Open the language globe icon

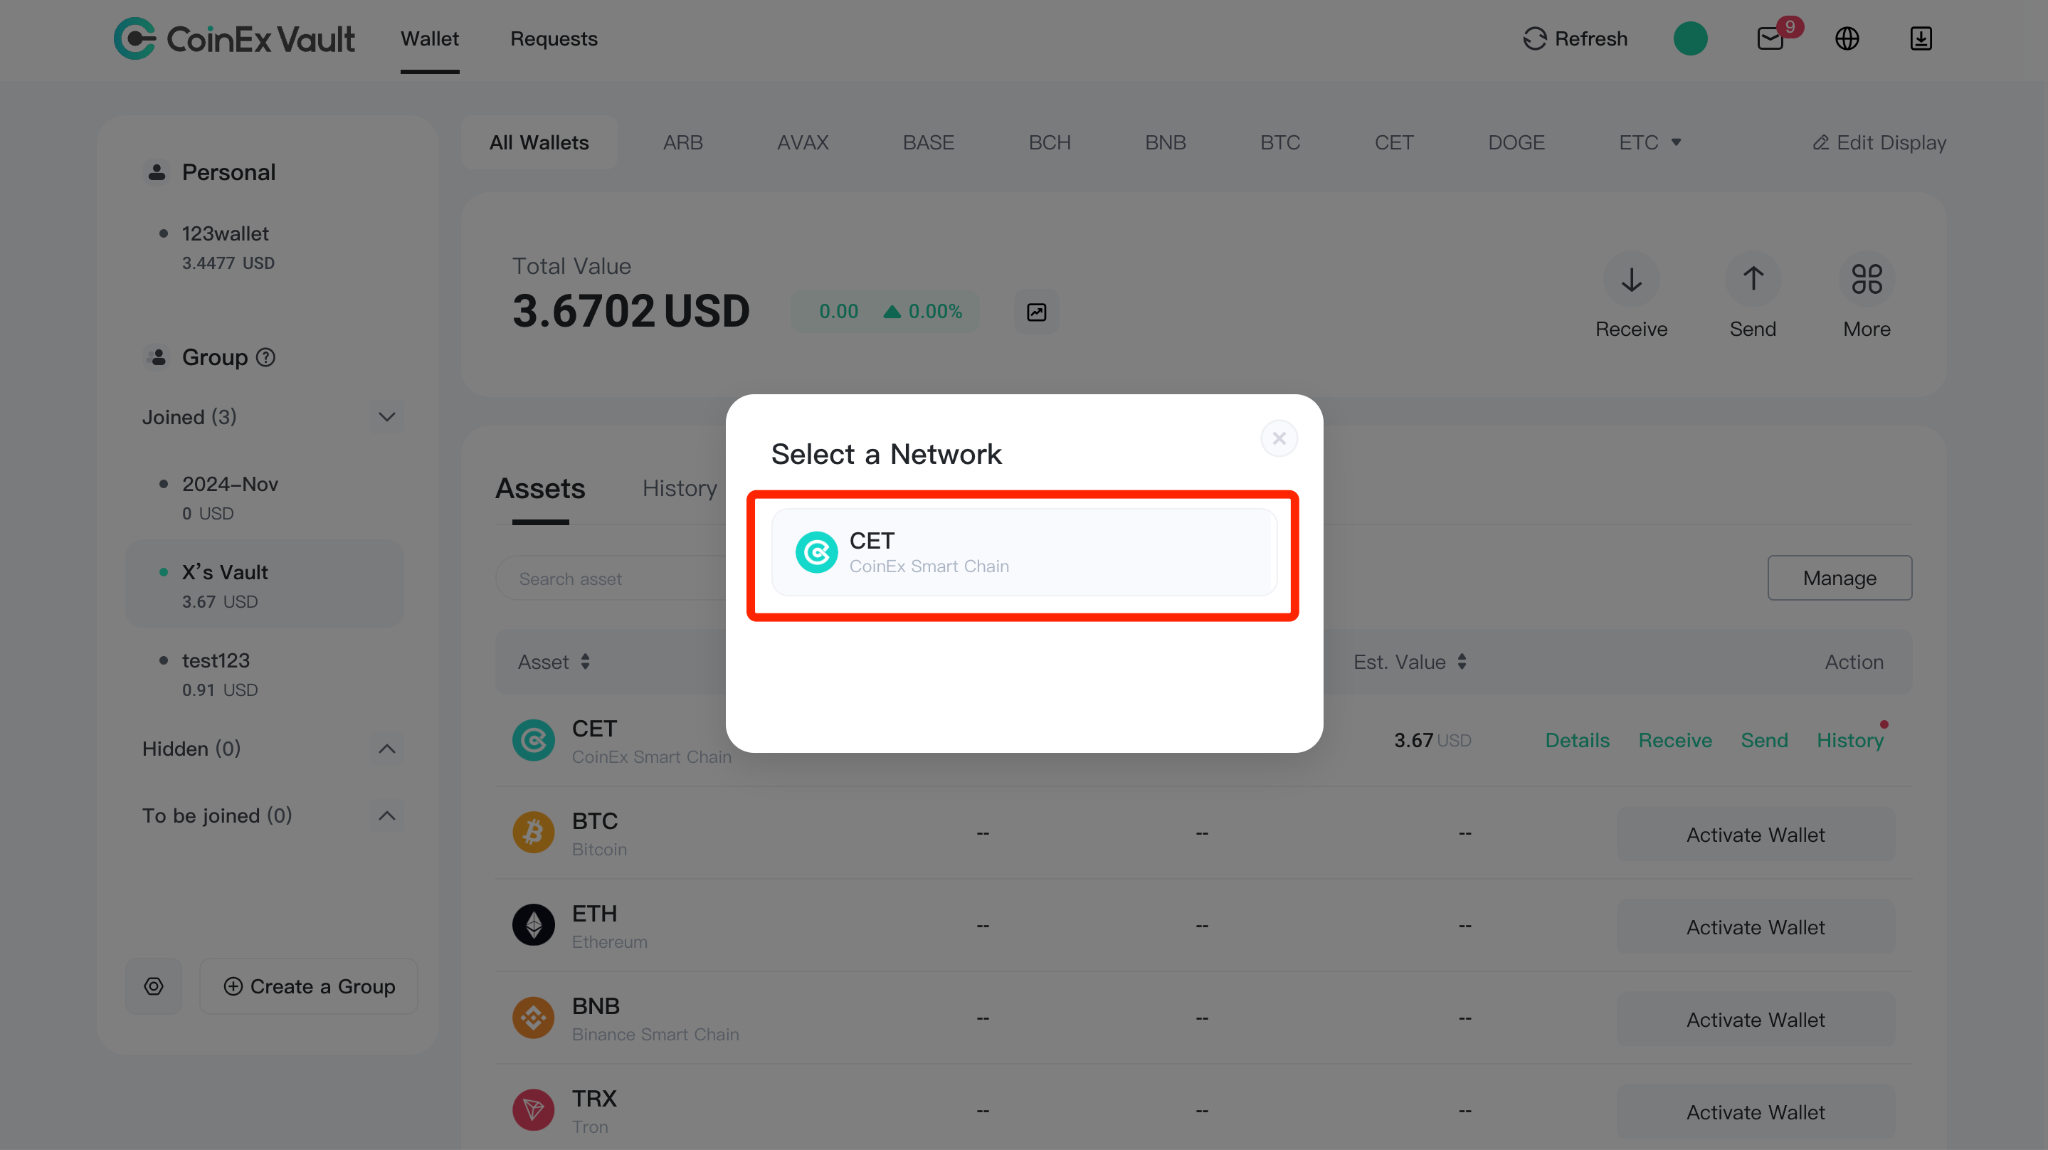[x=1847, y=39]
